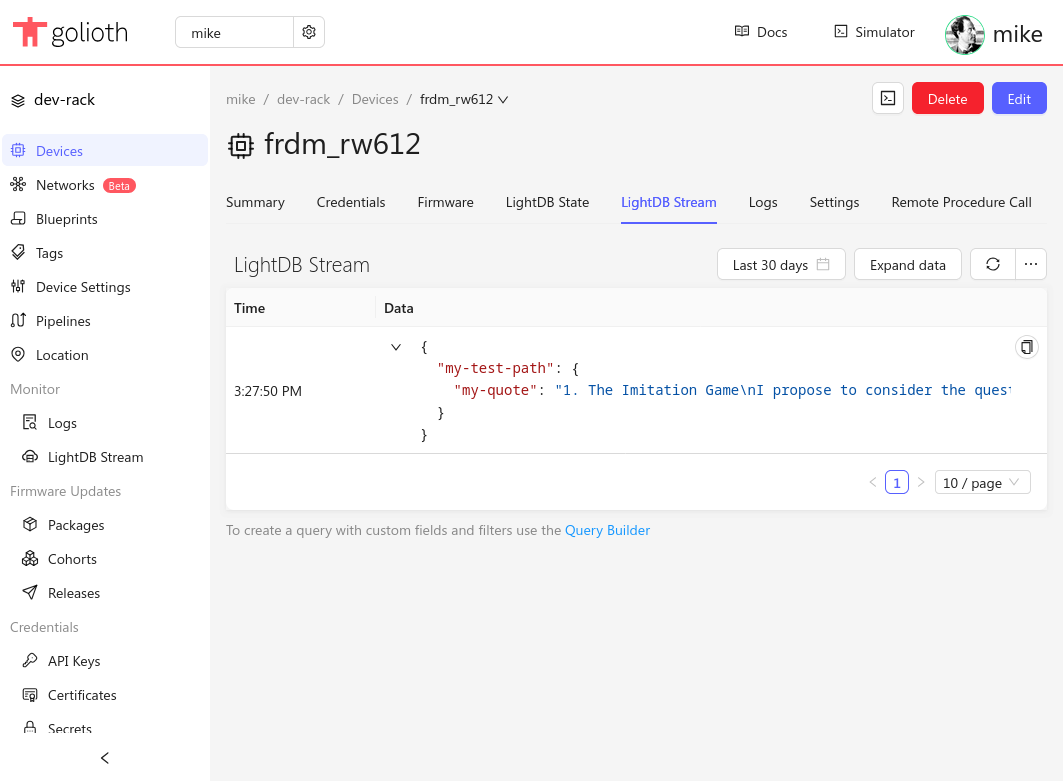Click the organization settings gear icon

tap(309, 32)
